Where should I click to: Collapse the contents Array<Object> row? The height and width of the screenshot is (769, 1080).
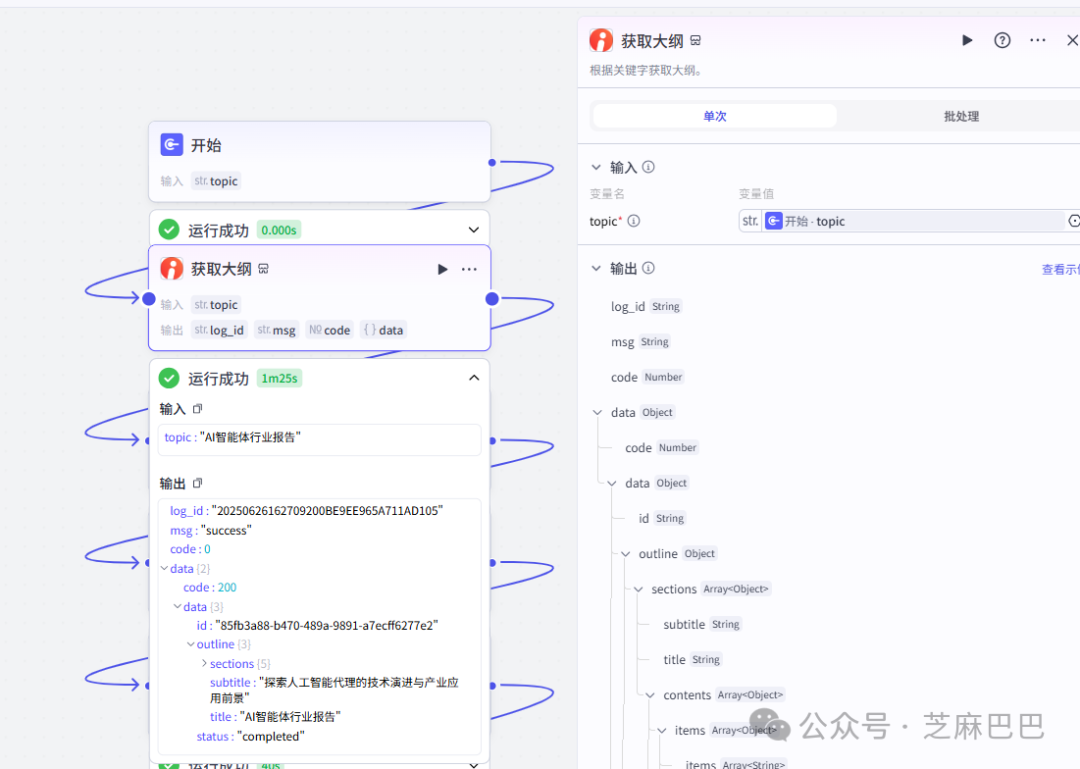[650, 695]
